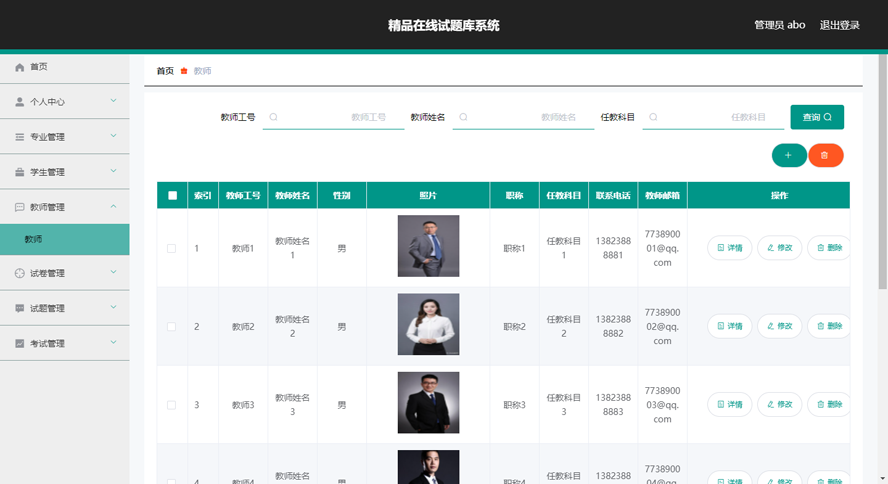Click the person icon beside 个人中心
The width and height of the screenshot is (888, 484).
pyautogui.click(x=19, y=102)
